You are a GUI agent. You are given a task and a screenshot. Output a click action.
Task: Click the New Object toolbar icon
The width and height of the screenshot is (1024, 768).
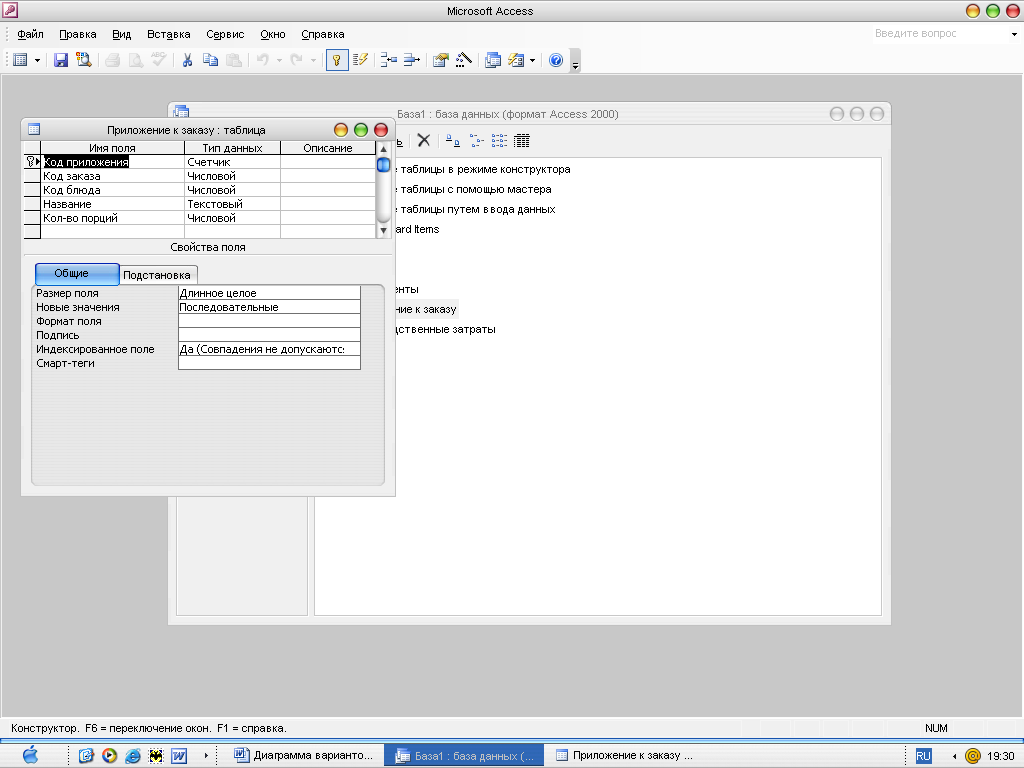[x=517, y=60]
